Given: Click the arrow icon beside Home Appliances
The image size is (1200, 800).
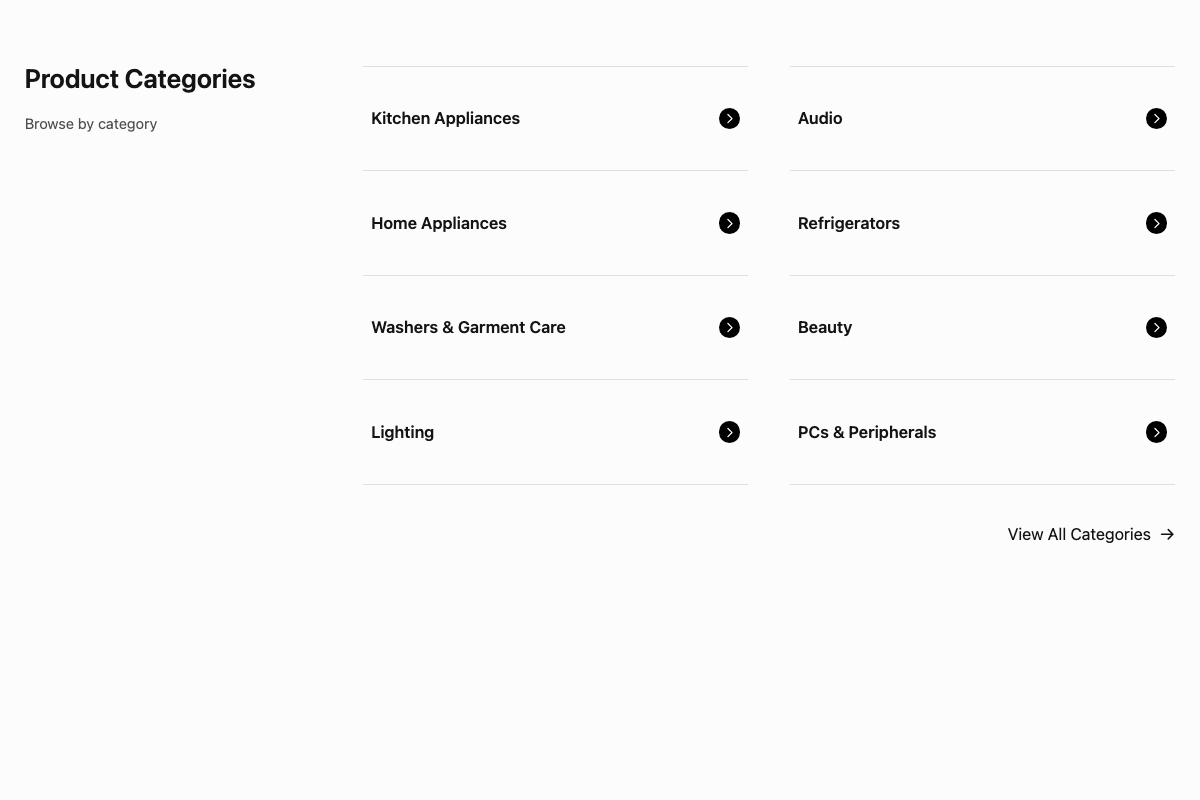Looking at the screenshot, I should click(730, 223).
